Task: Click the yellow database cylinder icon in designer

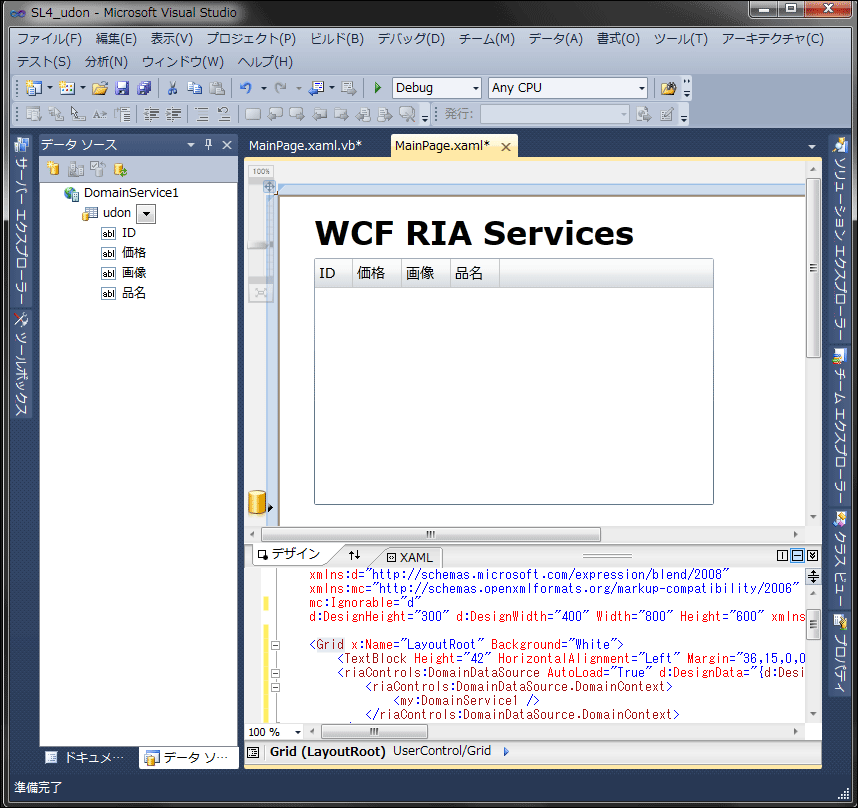Action: [x=257, y=502]
